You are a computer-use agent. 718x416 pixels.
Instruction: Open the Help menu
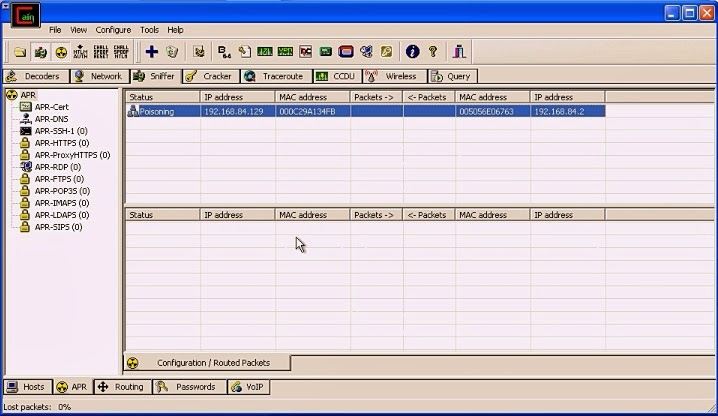(175, 30)
